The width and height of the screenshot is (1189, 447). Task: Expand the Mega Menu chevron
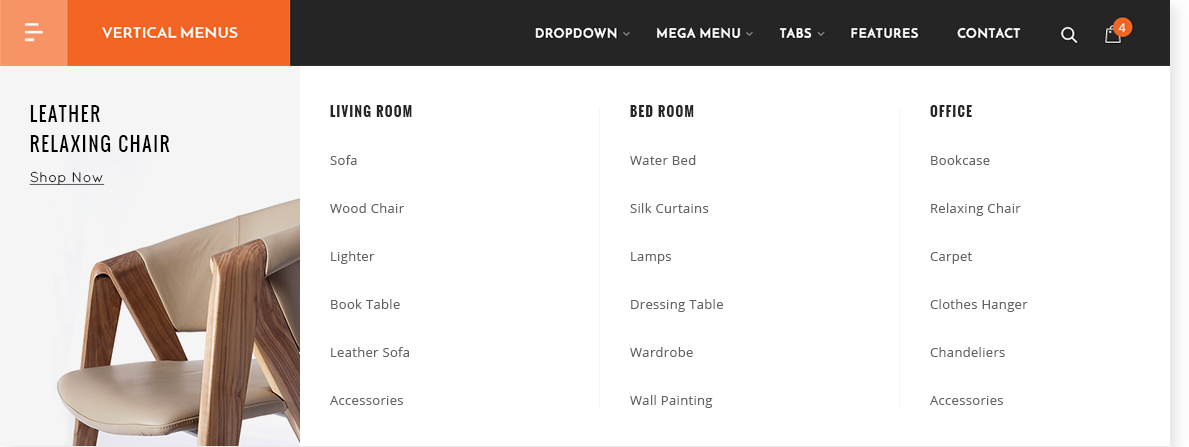pos(749,34)
